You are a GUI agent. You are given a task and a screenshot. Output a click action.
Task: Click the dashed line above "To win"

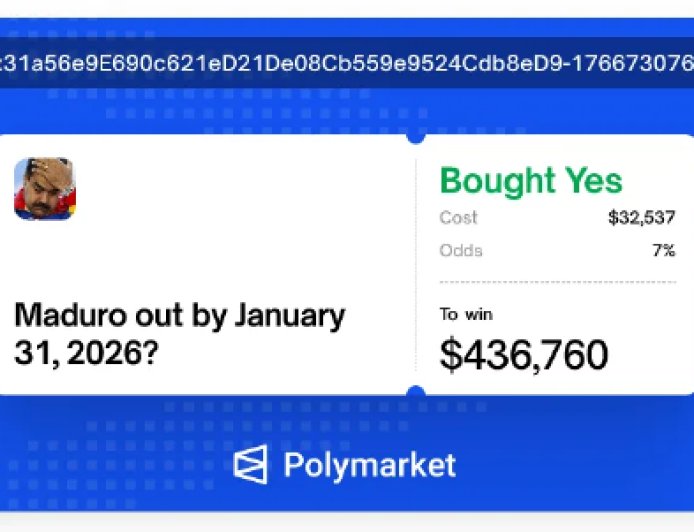point(557,282)
